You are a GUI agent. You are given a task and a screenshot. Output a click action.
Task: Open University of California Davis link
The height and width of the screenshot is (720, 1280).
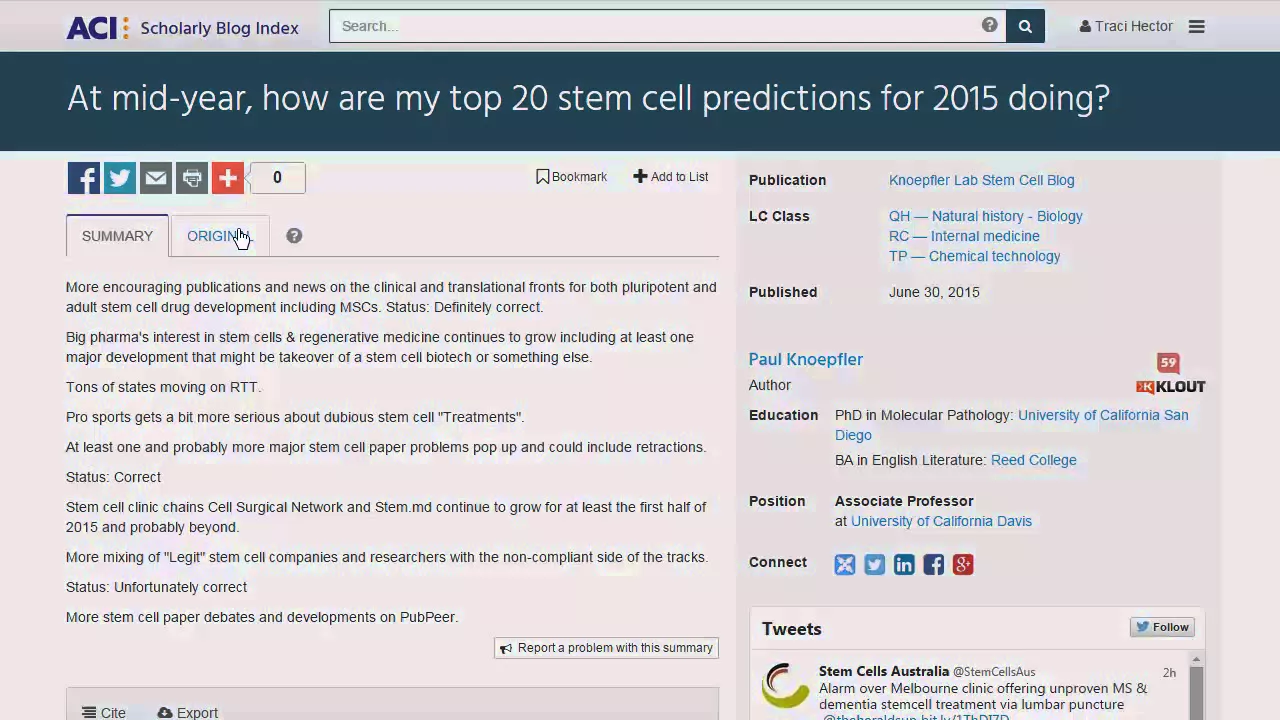click(x=941, y=521)
